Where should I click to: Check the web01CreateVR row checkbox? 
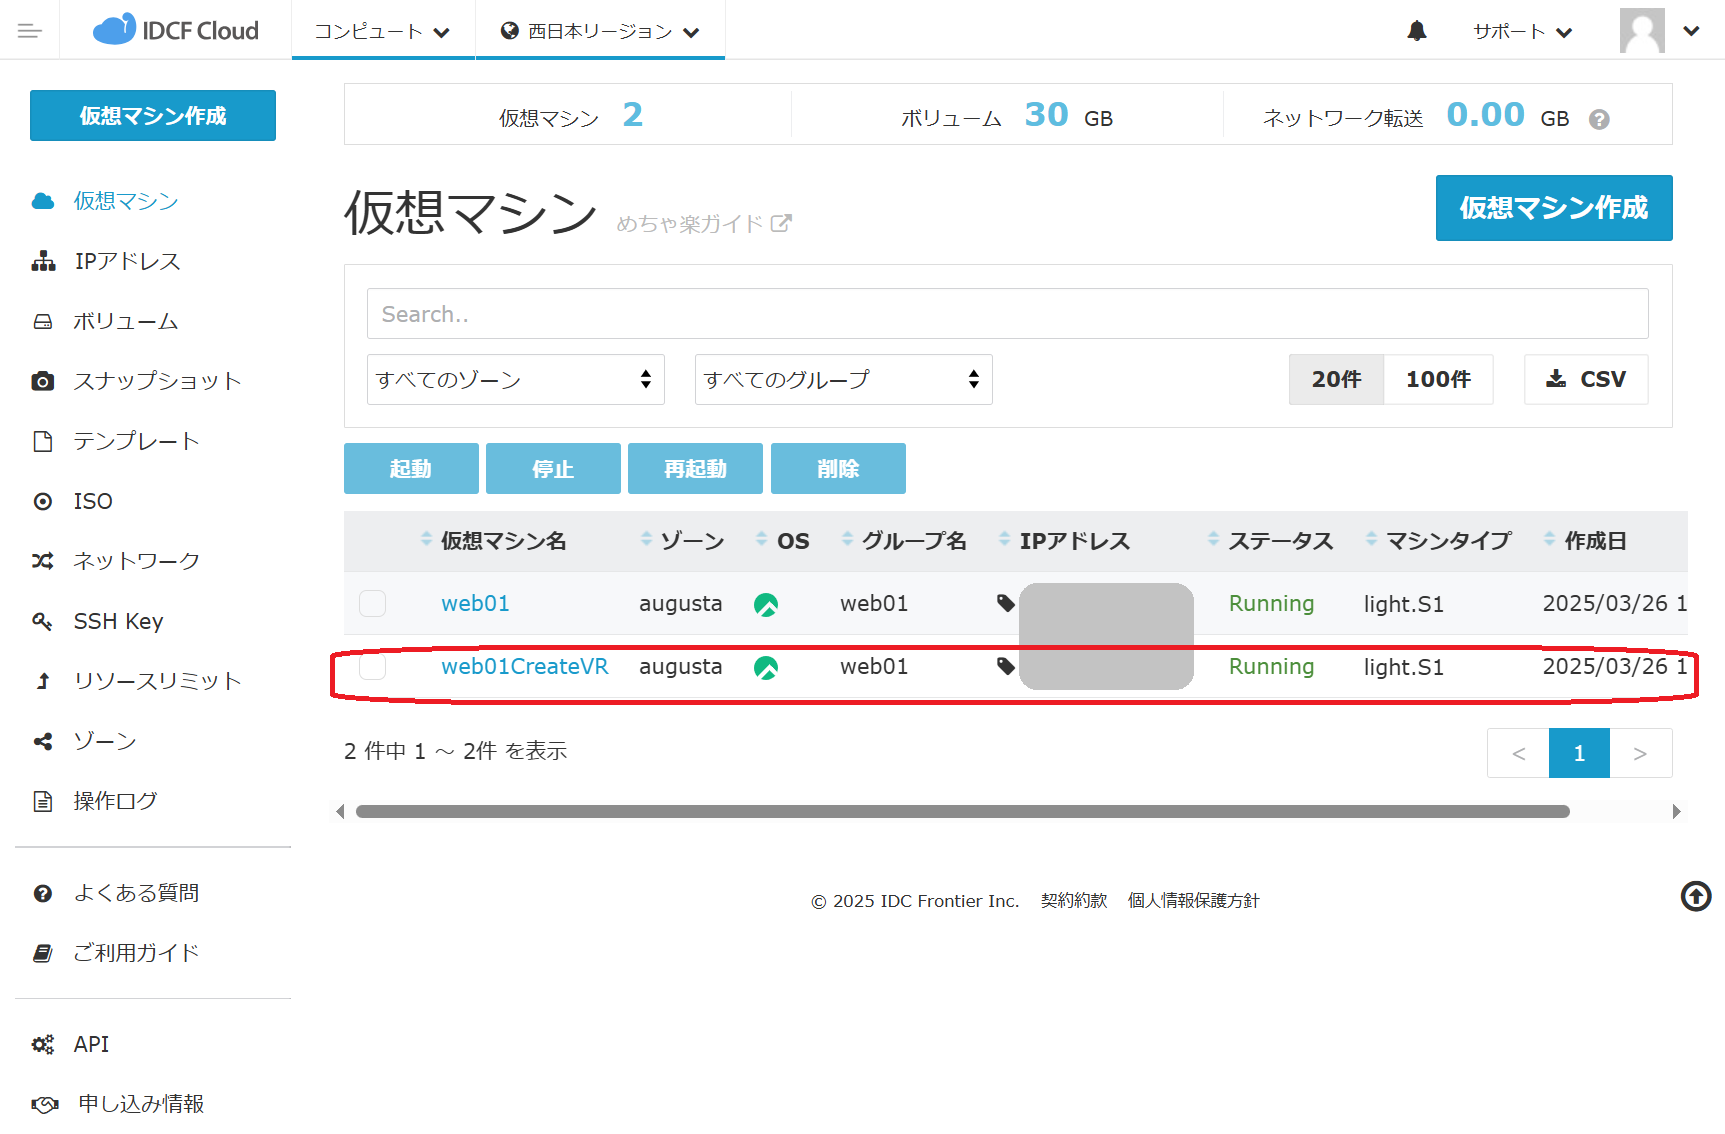click(372, 667)
